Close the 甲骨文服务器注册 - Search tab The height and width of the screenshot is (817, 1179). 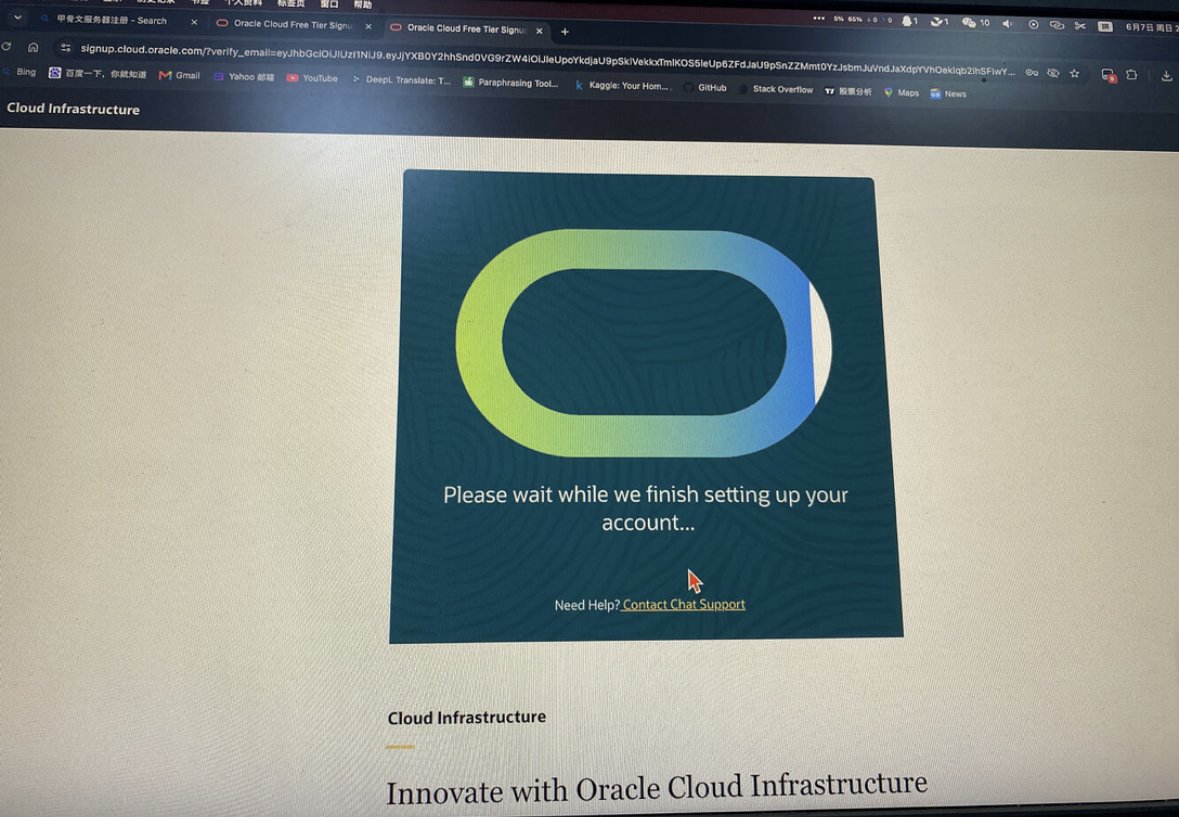(x=194, y=23)
